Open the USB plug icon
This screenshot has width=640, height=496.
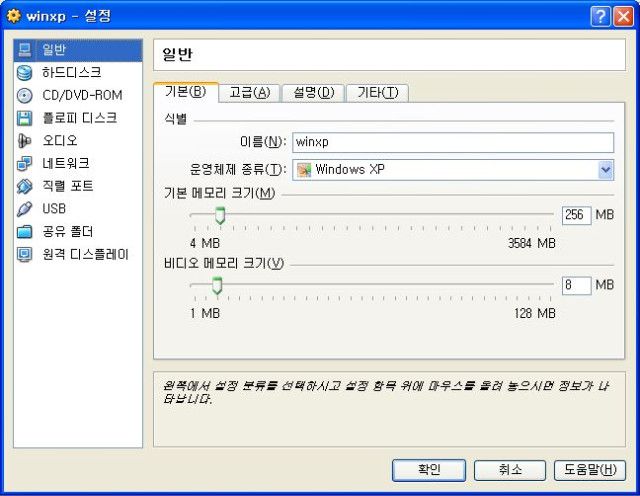[24, 209]
